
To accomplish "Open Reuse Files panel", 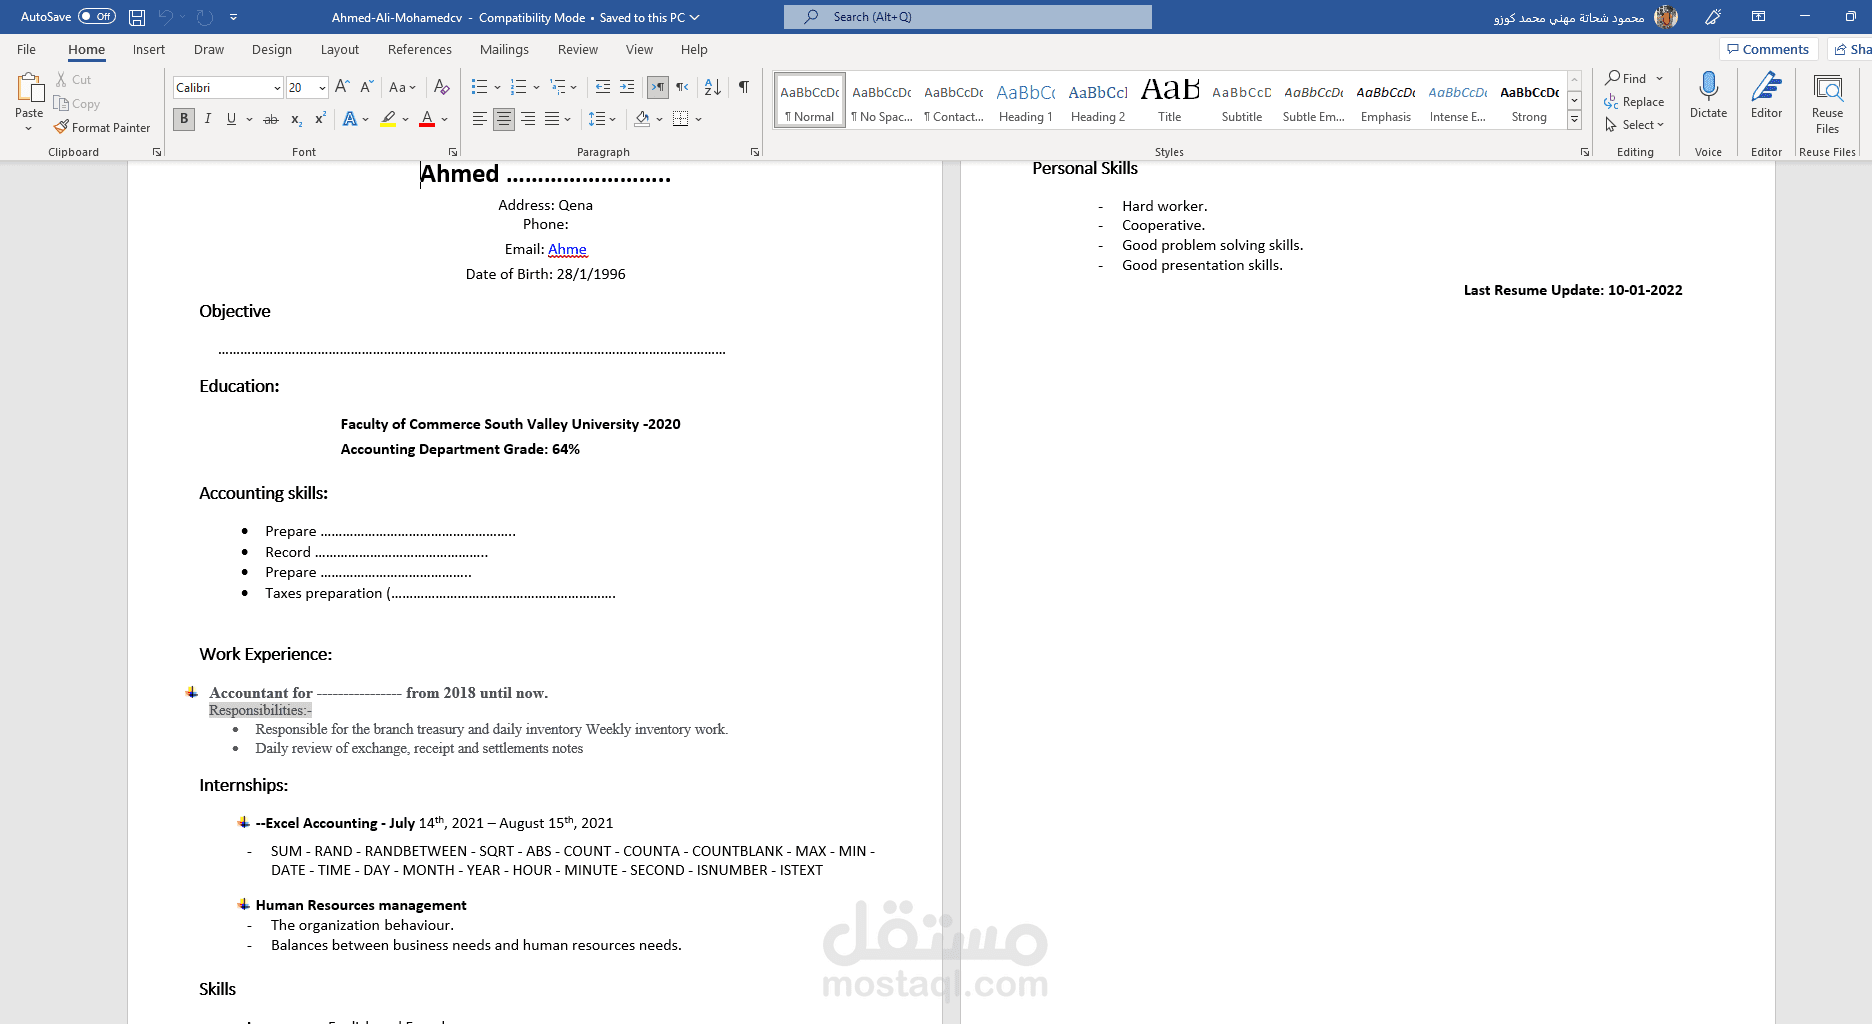I will coord(1827,104).
